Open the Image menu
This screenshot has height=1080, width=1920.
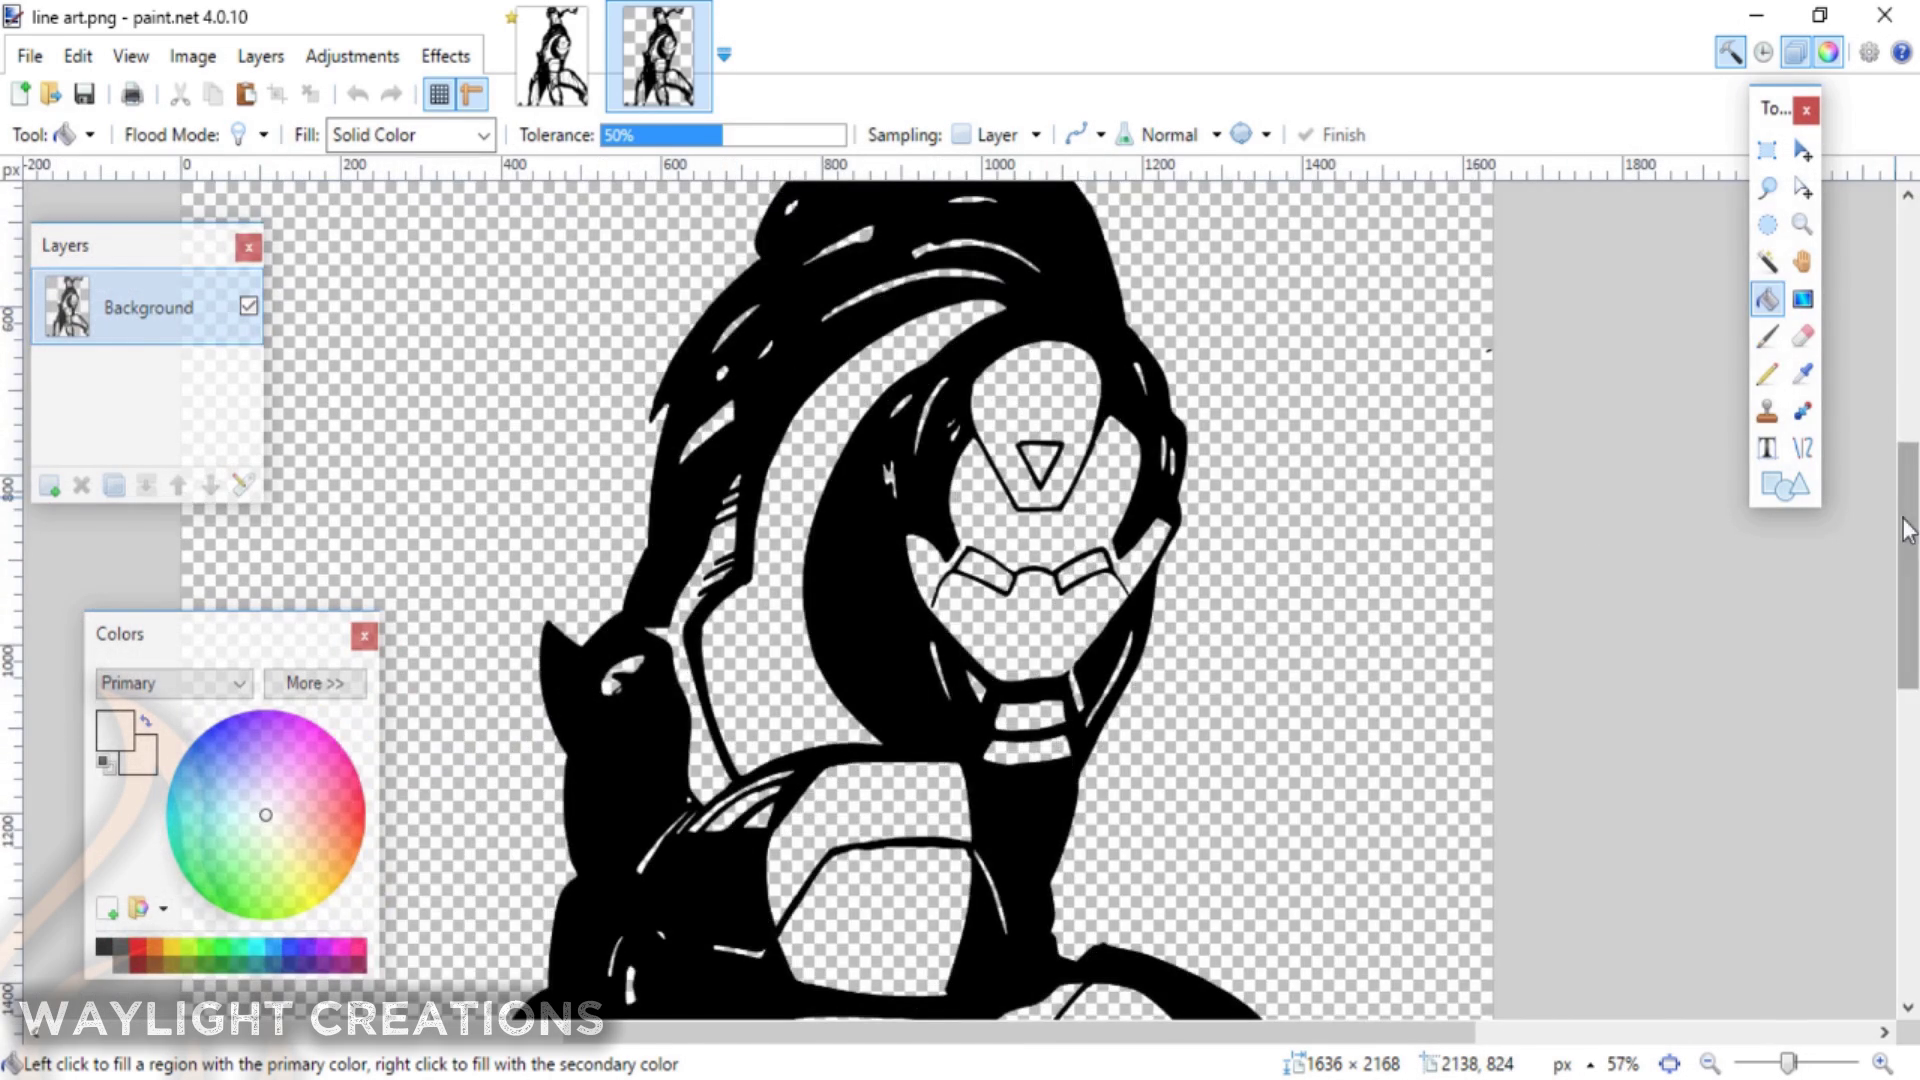(193, 56)
